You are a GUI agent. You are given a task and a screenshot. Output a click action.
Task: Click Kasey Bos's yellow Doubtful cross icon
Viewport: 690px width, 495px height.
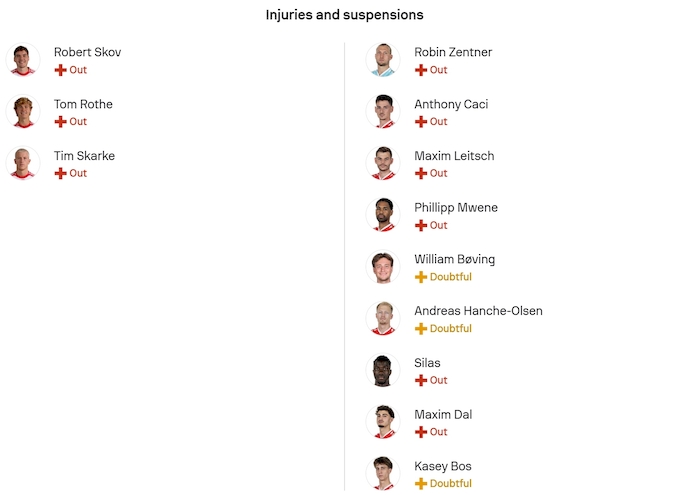tap(421, 484)
